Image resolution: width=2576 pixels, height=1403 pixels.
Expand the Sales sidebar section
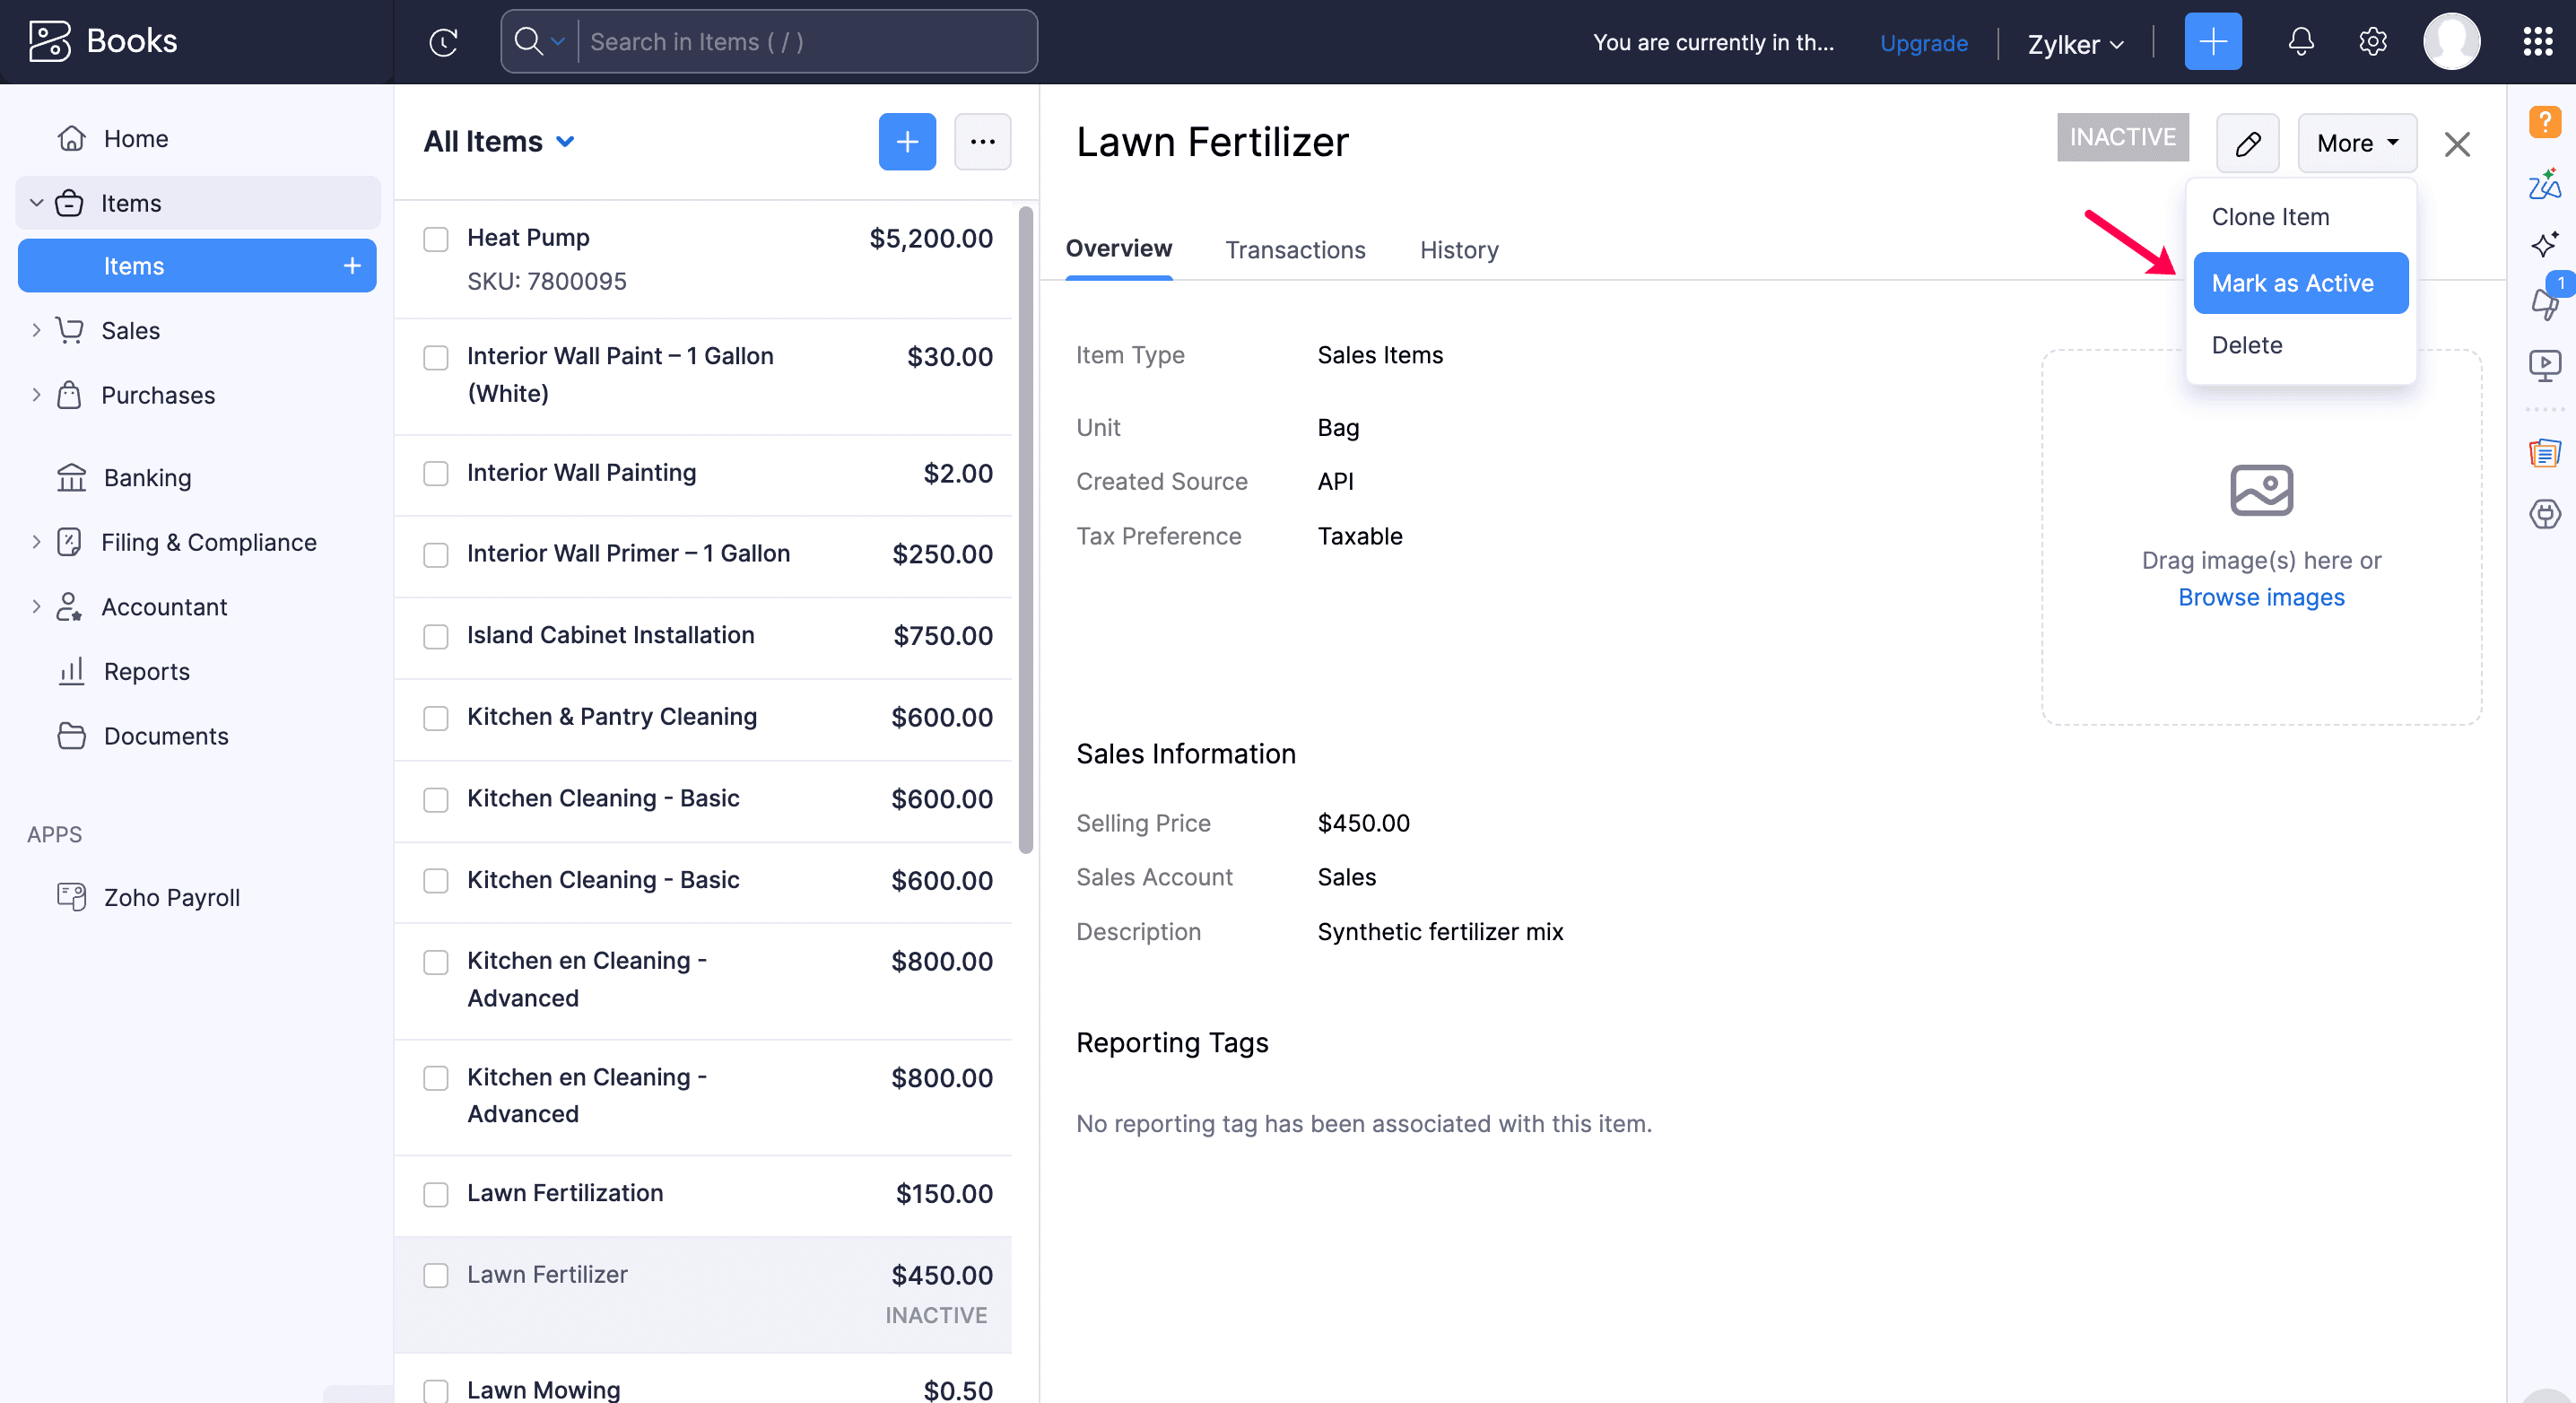coord(130,331)
